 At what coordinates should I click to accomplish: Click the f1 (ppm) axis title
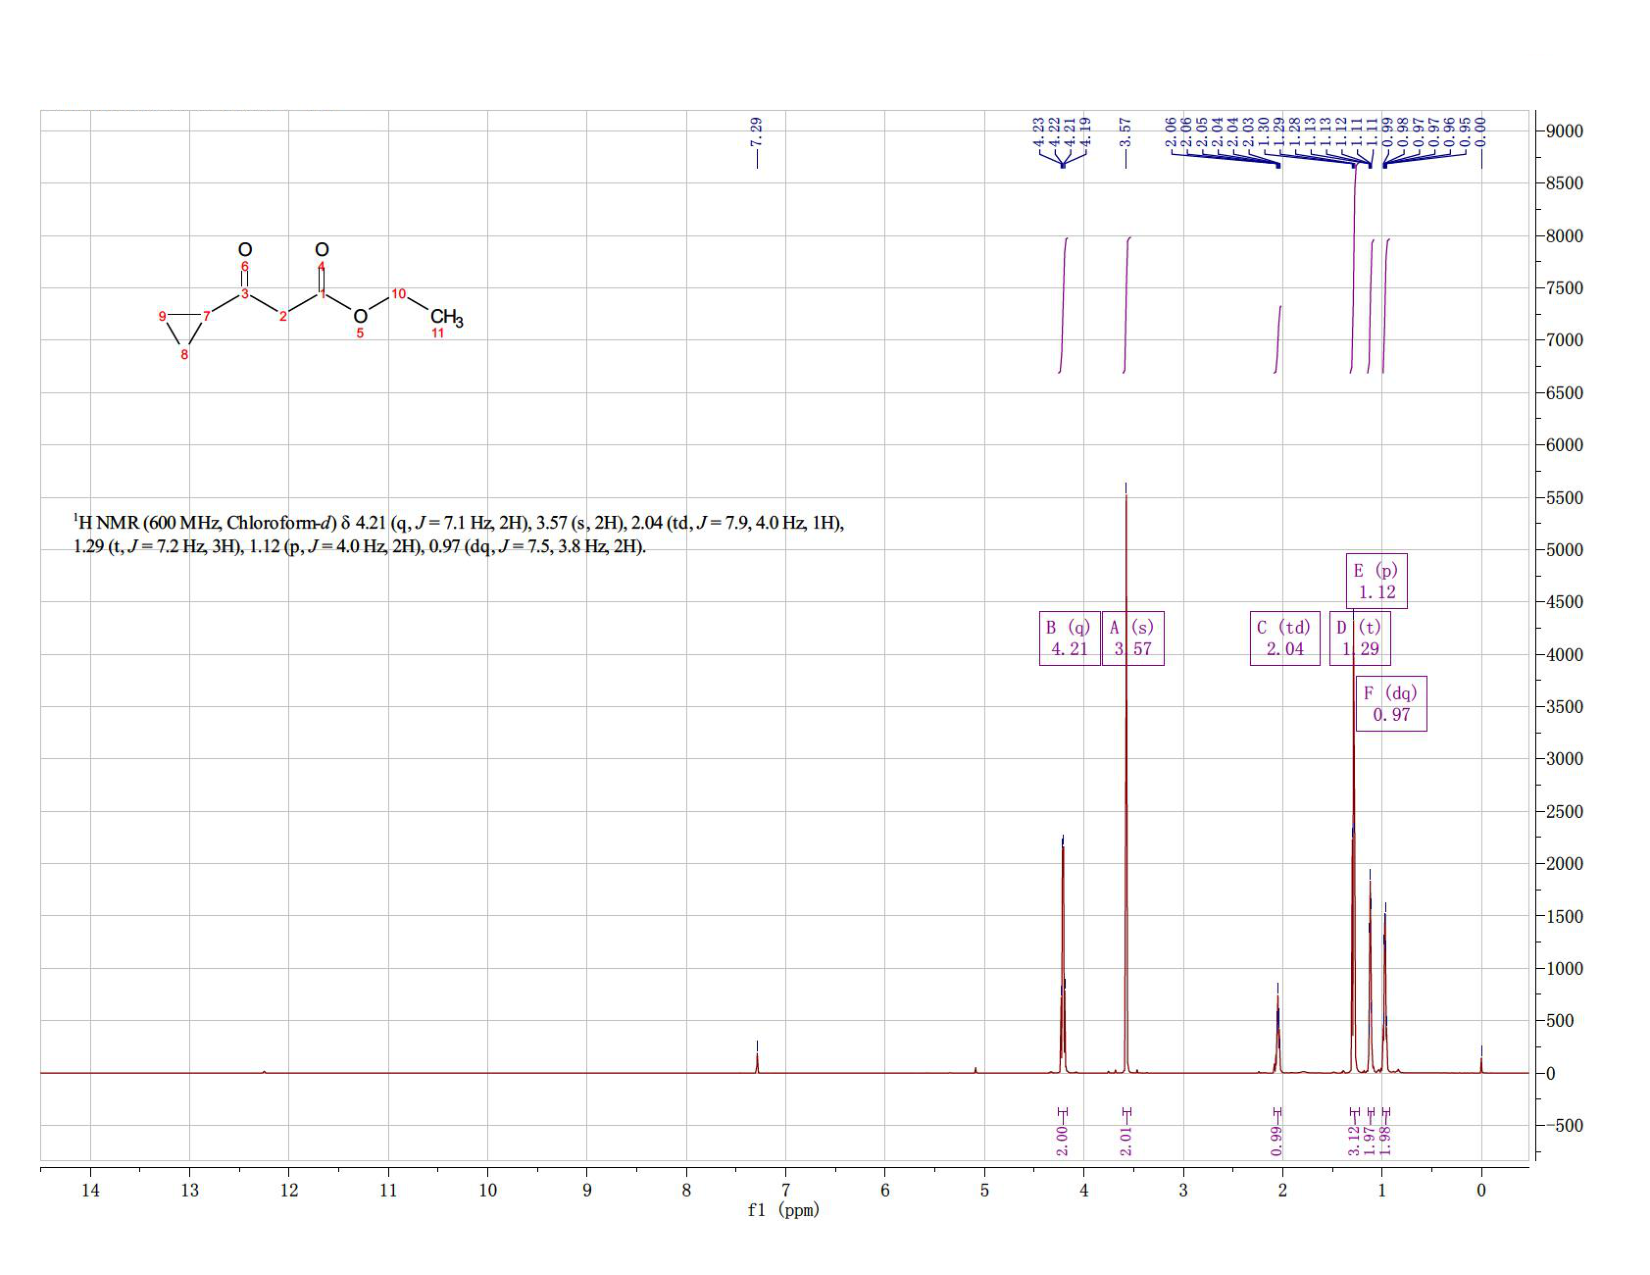[784, 1210]
